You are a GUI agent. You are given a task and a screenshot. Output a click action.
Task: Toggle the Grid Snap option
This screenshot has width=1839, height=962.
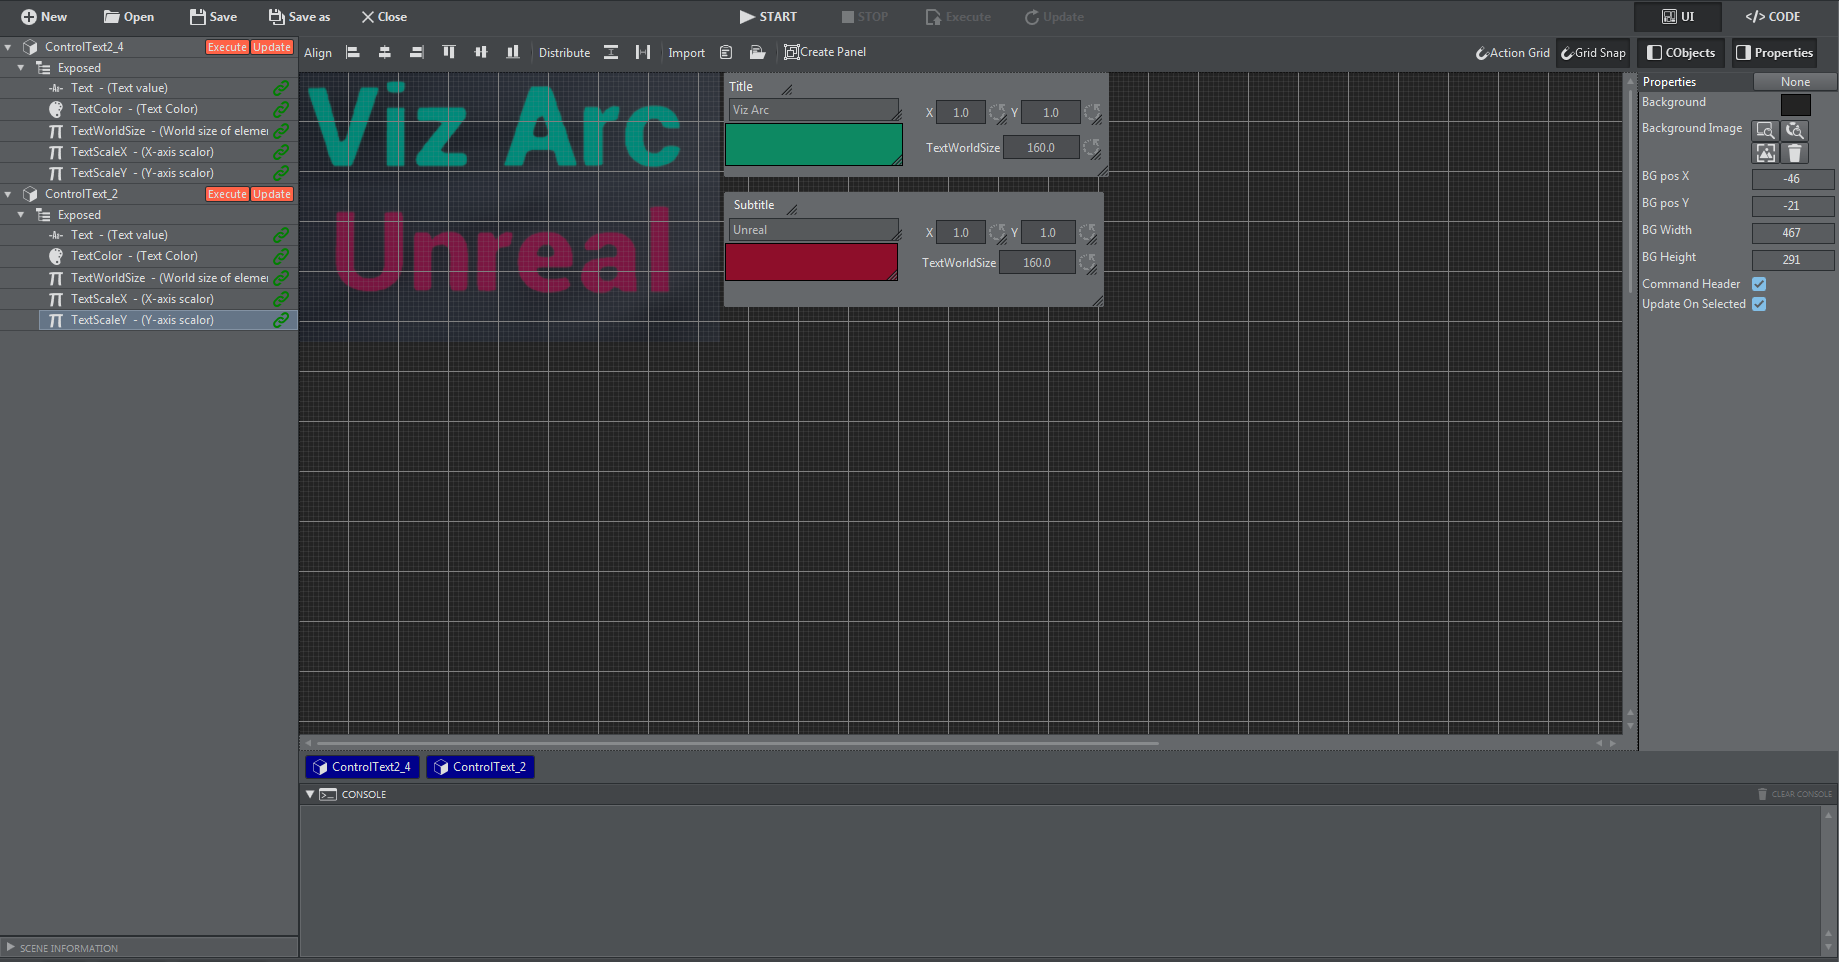(x=1594, y=53)
